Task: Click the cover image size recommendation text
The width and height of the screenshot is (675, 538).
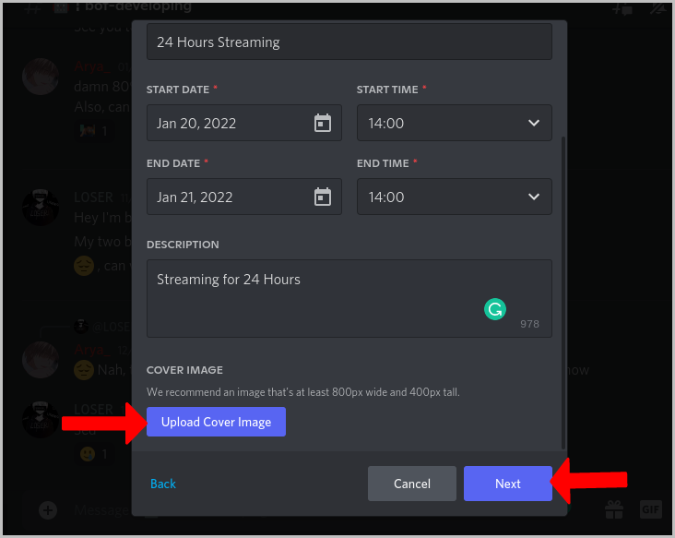Action: [303, 392]
